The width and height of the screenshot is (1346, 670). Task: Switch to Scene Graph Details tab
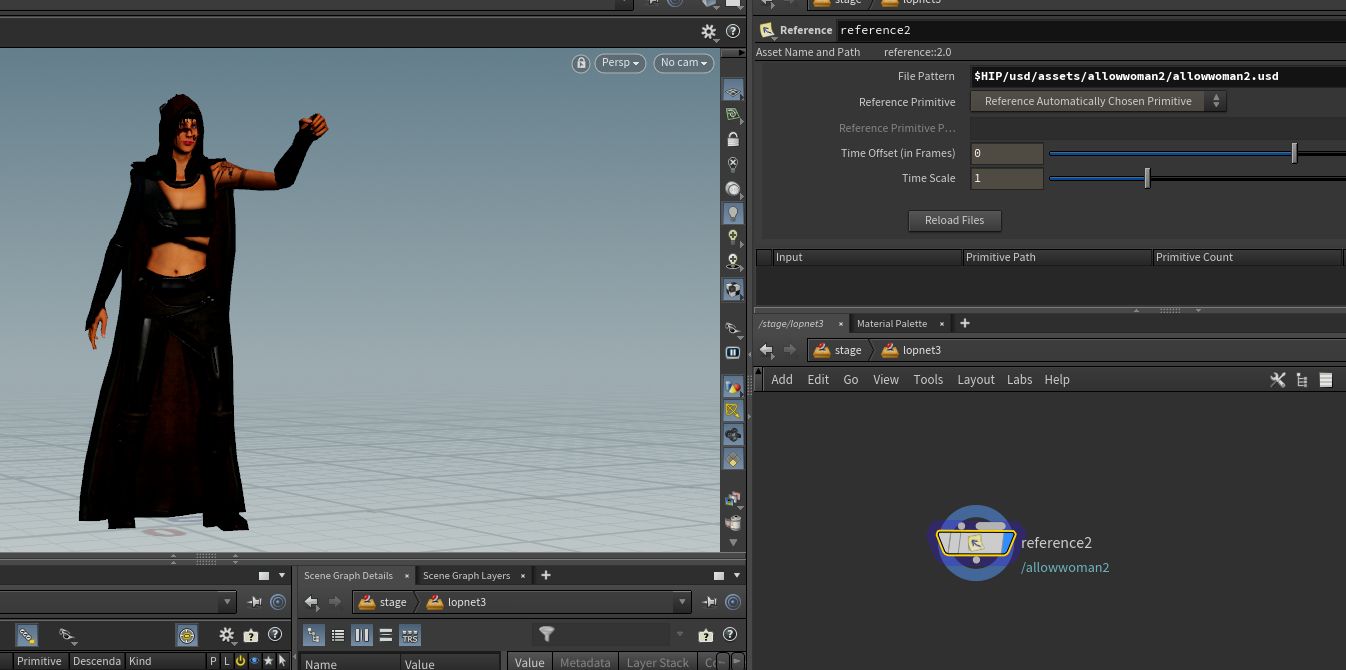[348, 576]
